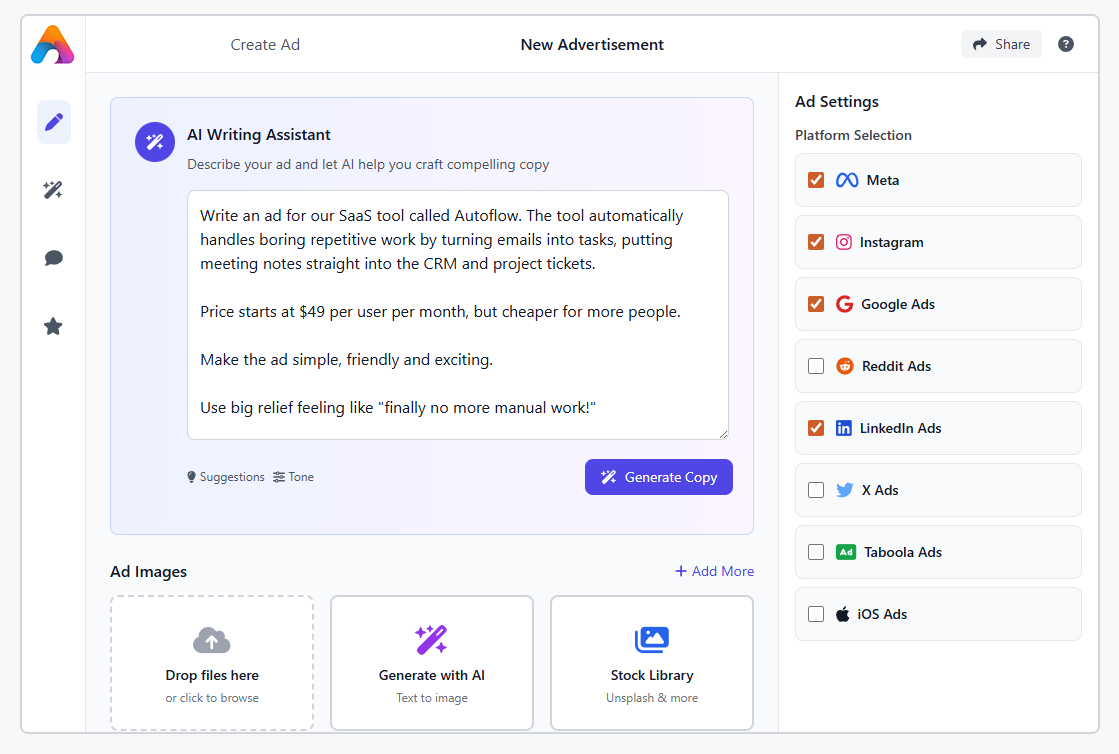
Task: Open the Suggestions option
Action: click(x=226, y=477)
